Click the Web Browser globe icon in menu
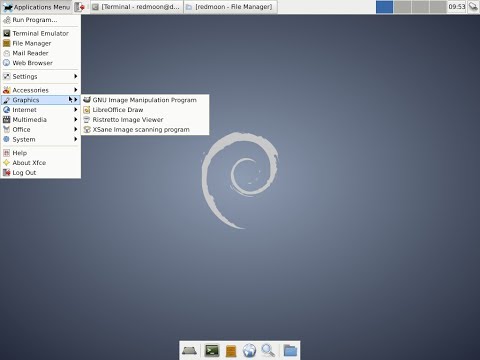 pyautogui.click(x=7, y=63)
